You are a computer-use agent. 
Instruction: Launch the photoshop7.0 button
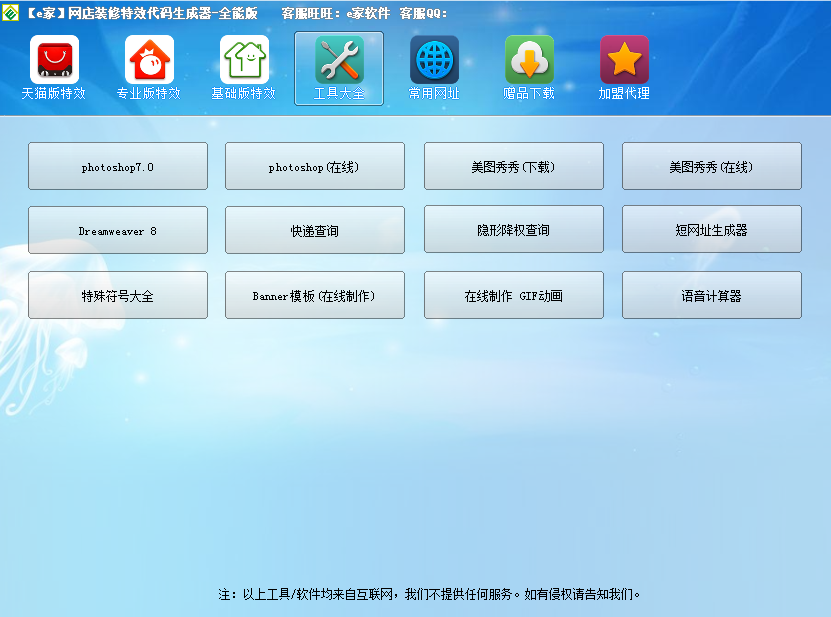pos(118,166)
